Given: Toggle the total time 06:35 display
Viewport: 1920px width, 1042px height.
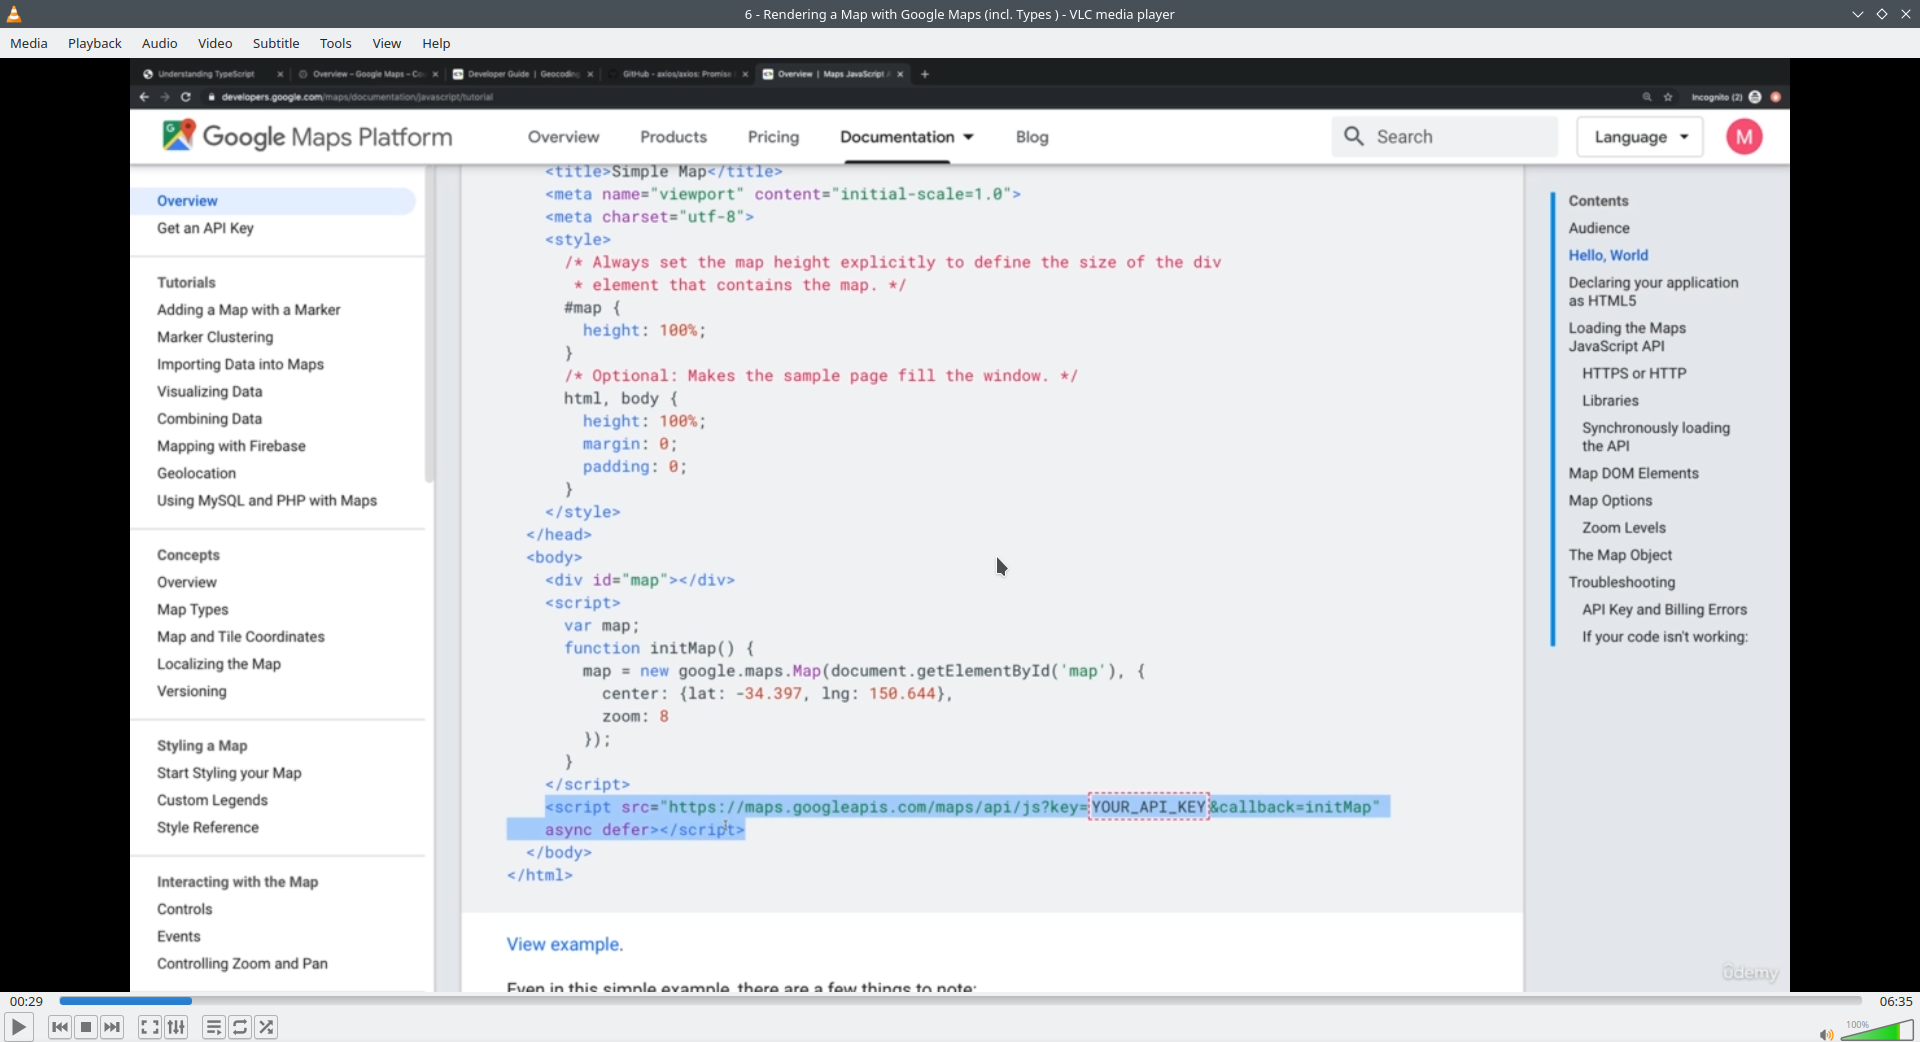Looking at the screenshot, I should [1895, 1001].
